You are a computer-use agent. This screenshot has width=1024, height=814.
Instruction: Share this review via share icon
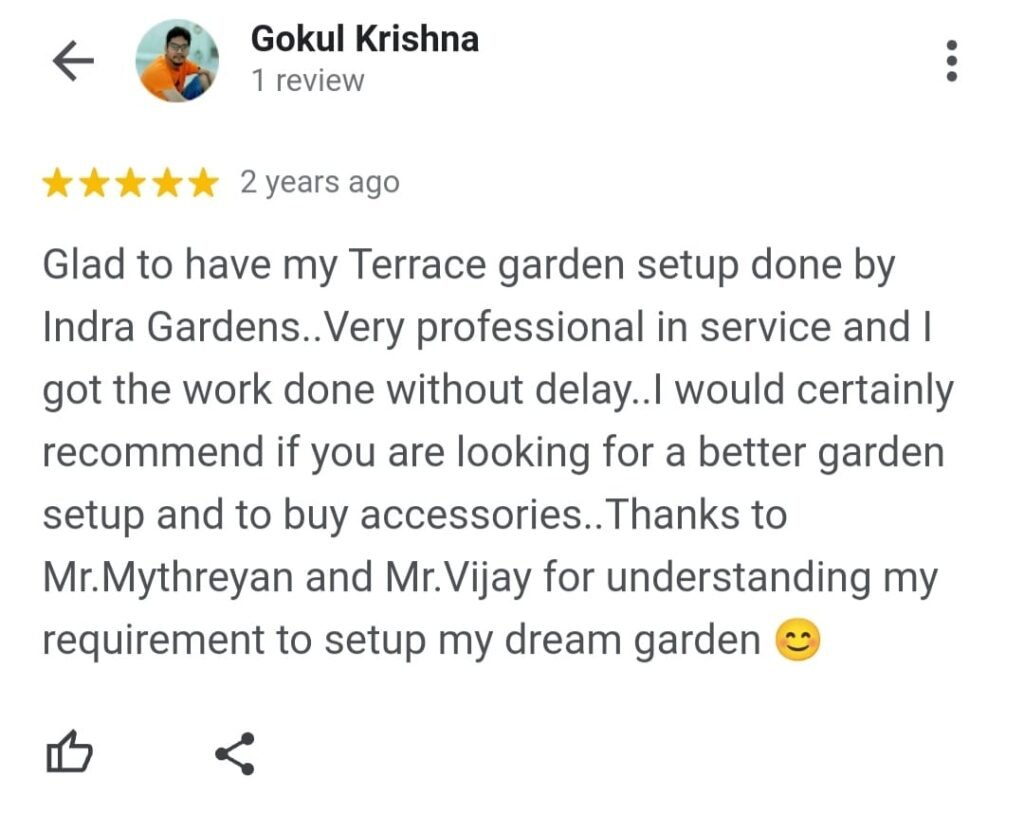(235, 753)
